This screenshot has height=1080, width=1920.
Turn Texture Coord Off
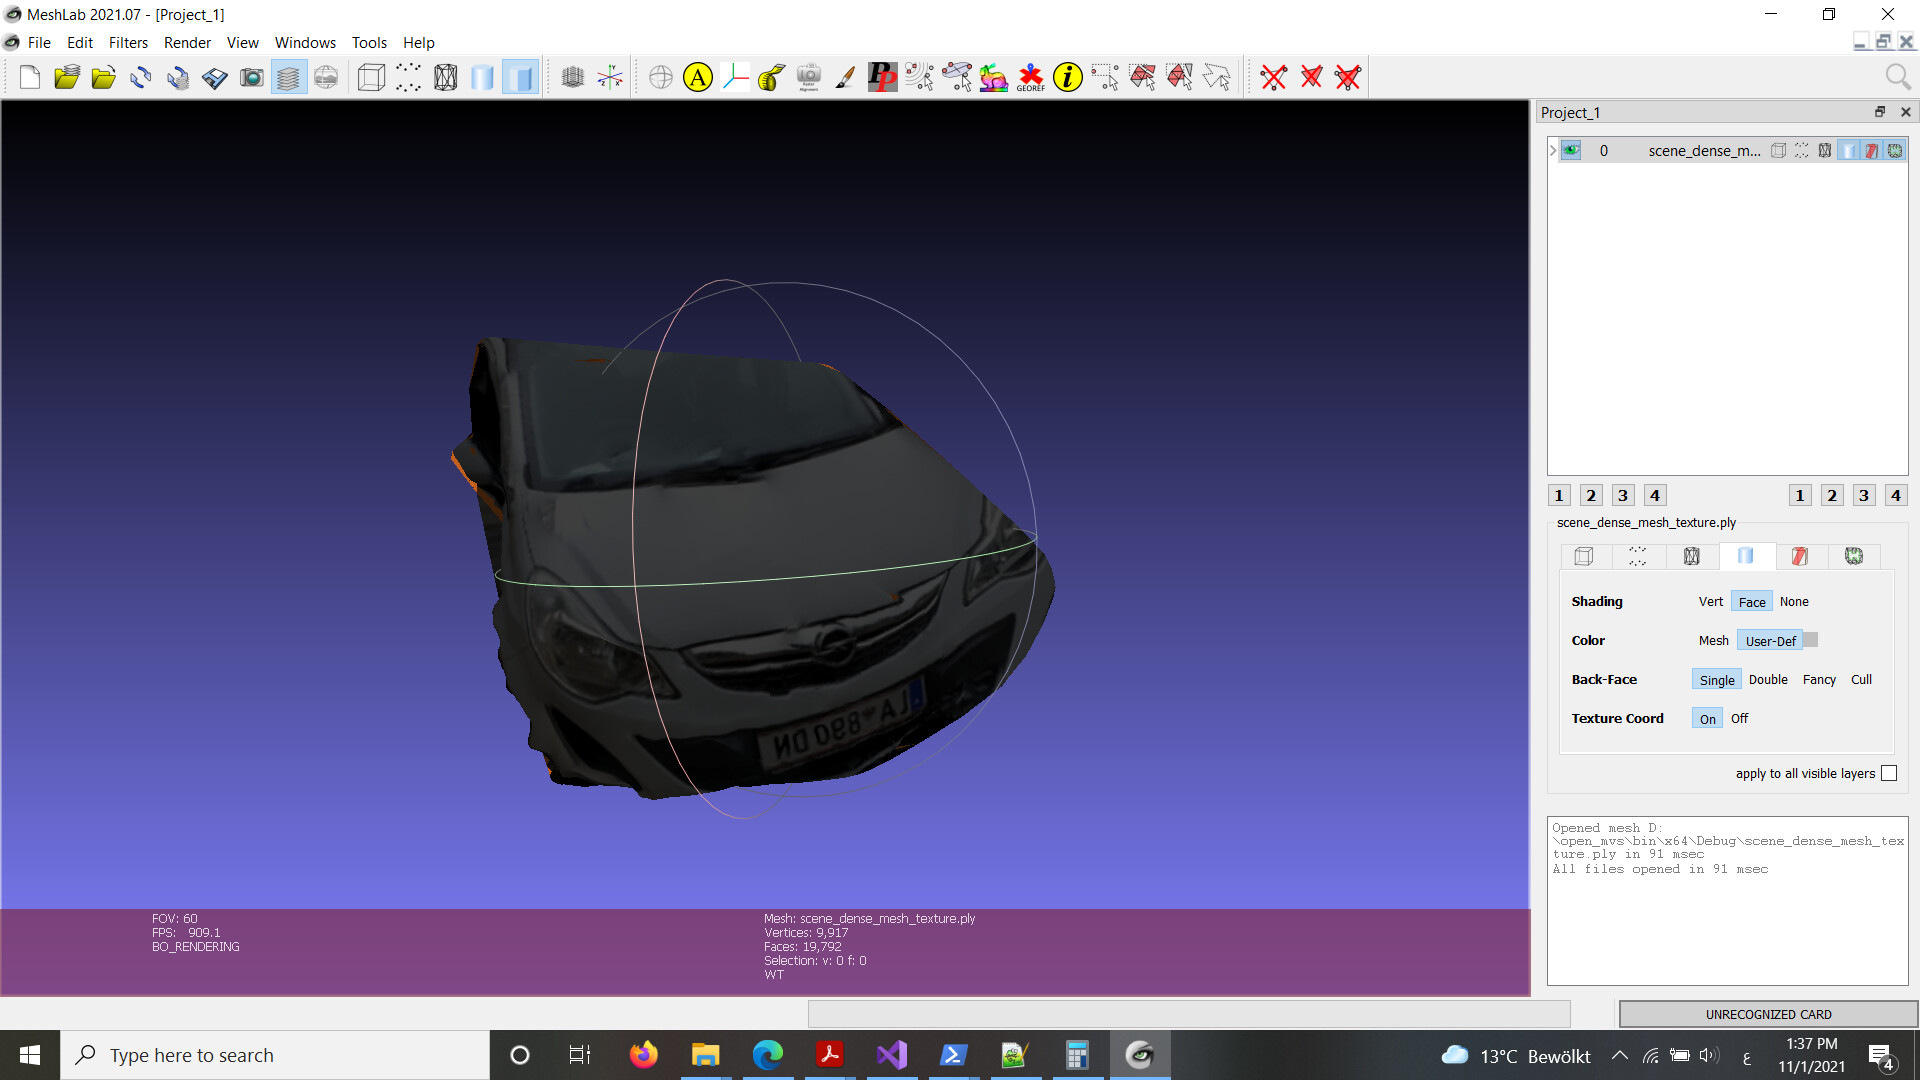(x=1739, y=719)
